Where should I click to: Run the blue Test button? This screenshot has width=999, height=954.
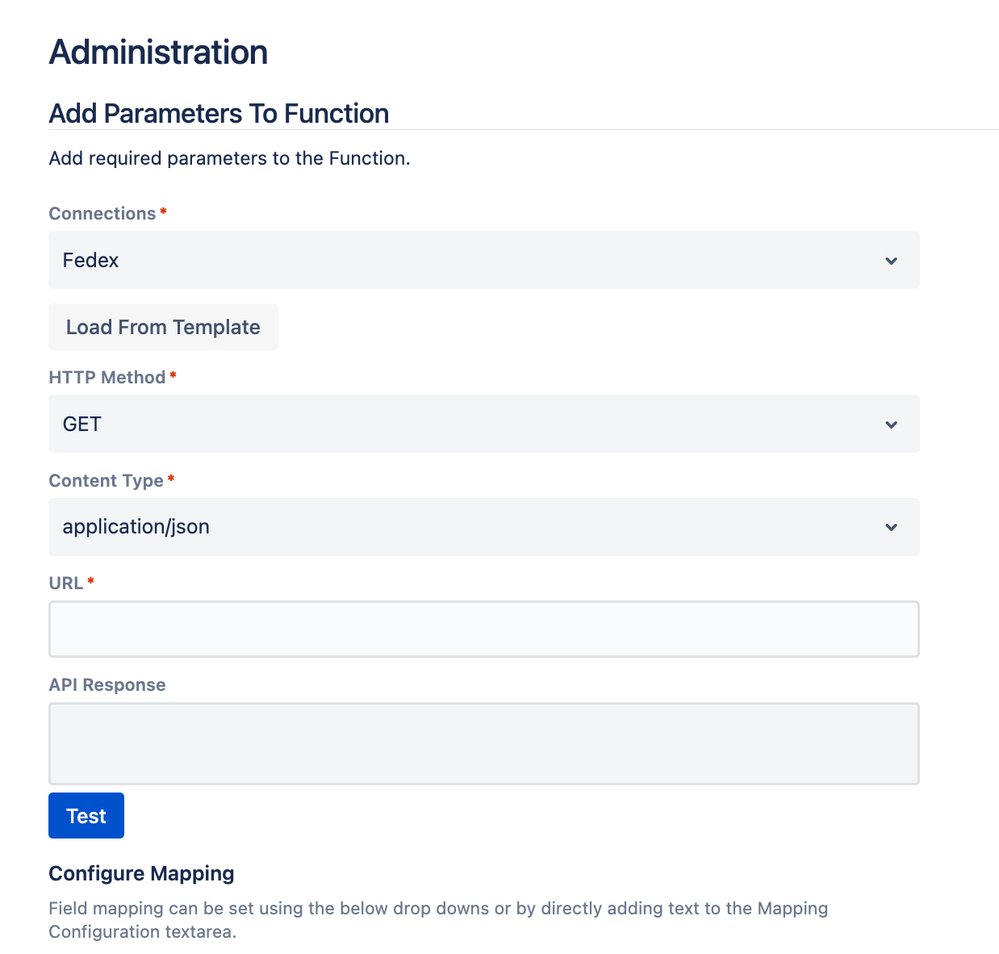pos(86,816)
